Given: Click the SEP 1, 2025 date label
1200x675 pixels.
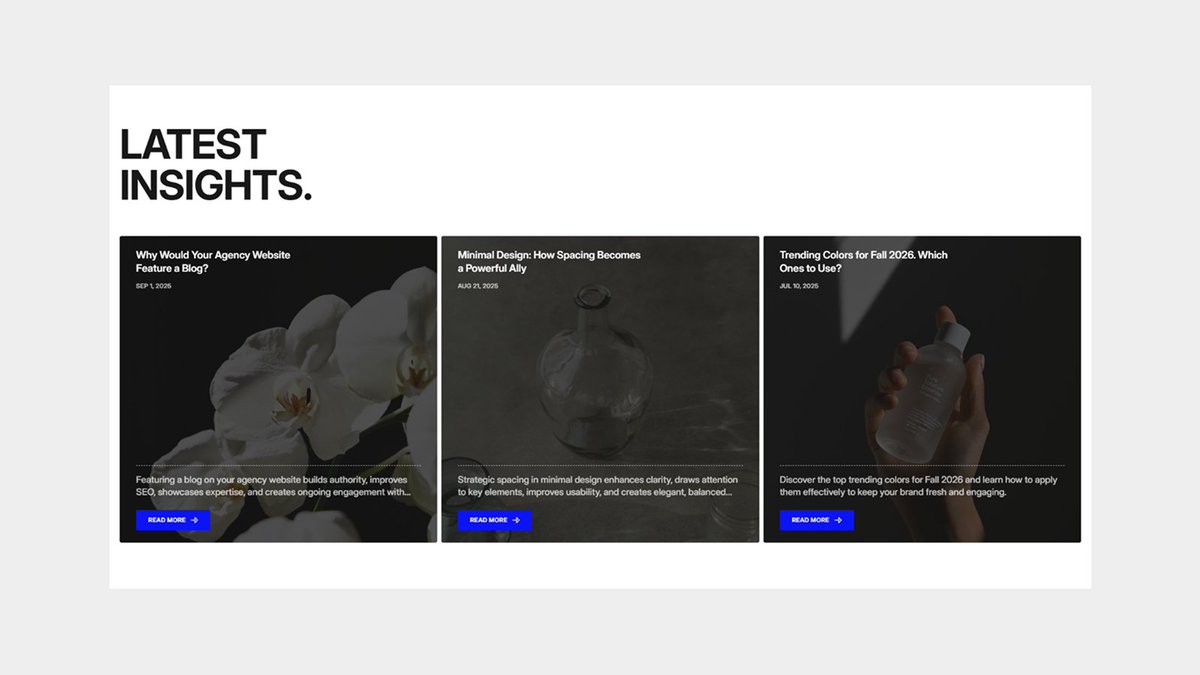Looking at the screenshot, I should (154, 286).
